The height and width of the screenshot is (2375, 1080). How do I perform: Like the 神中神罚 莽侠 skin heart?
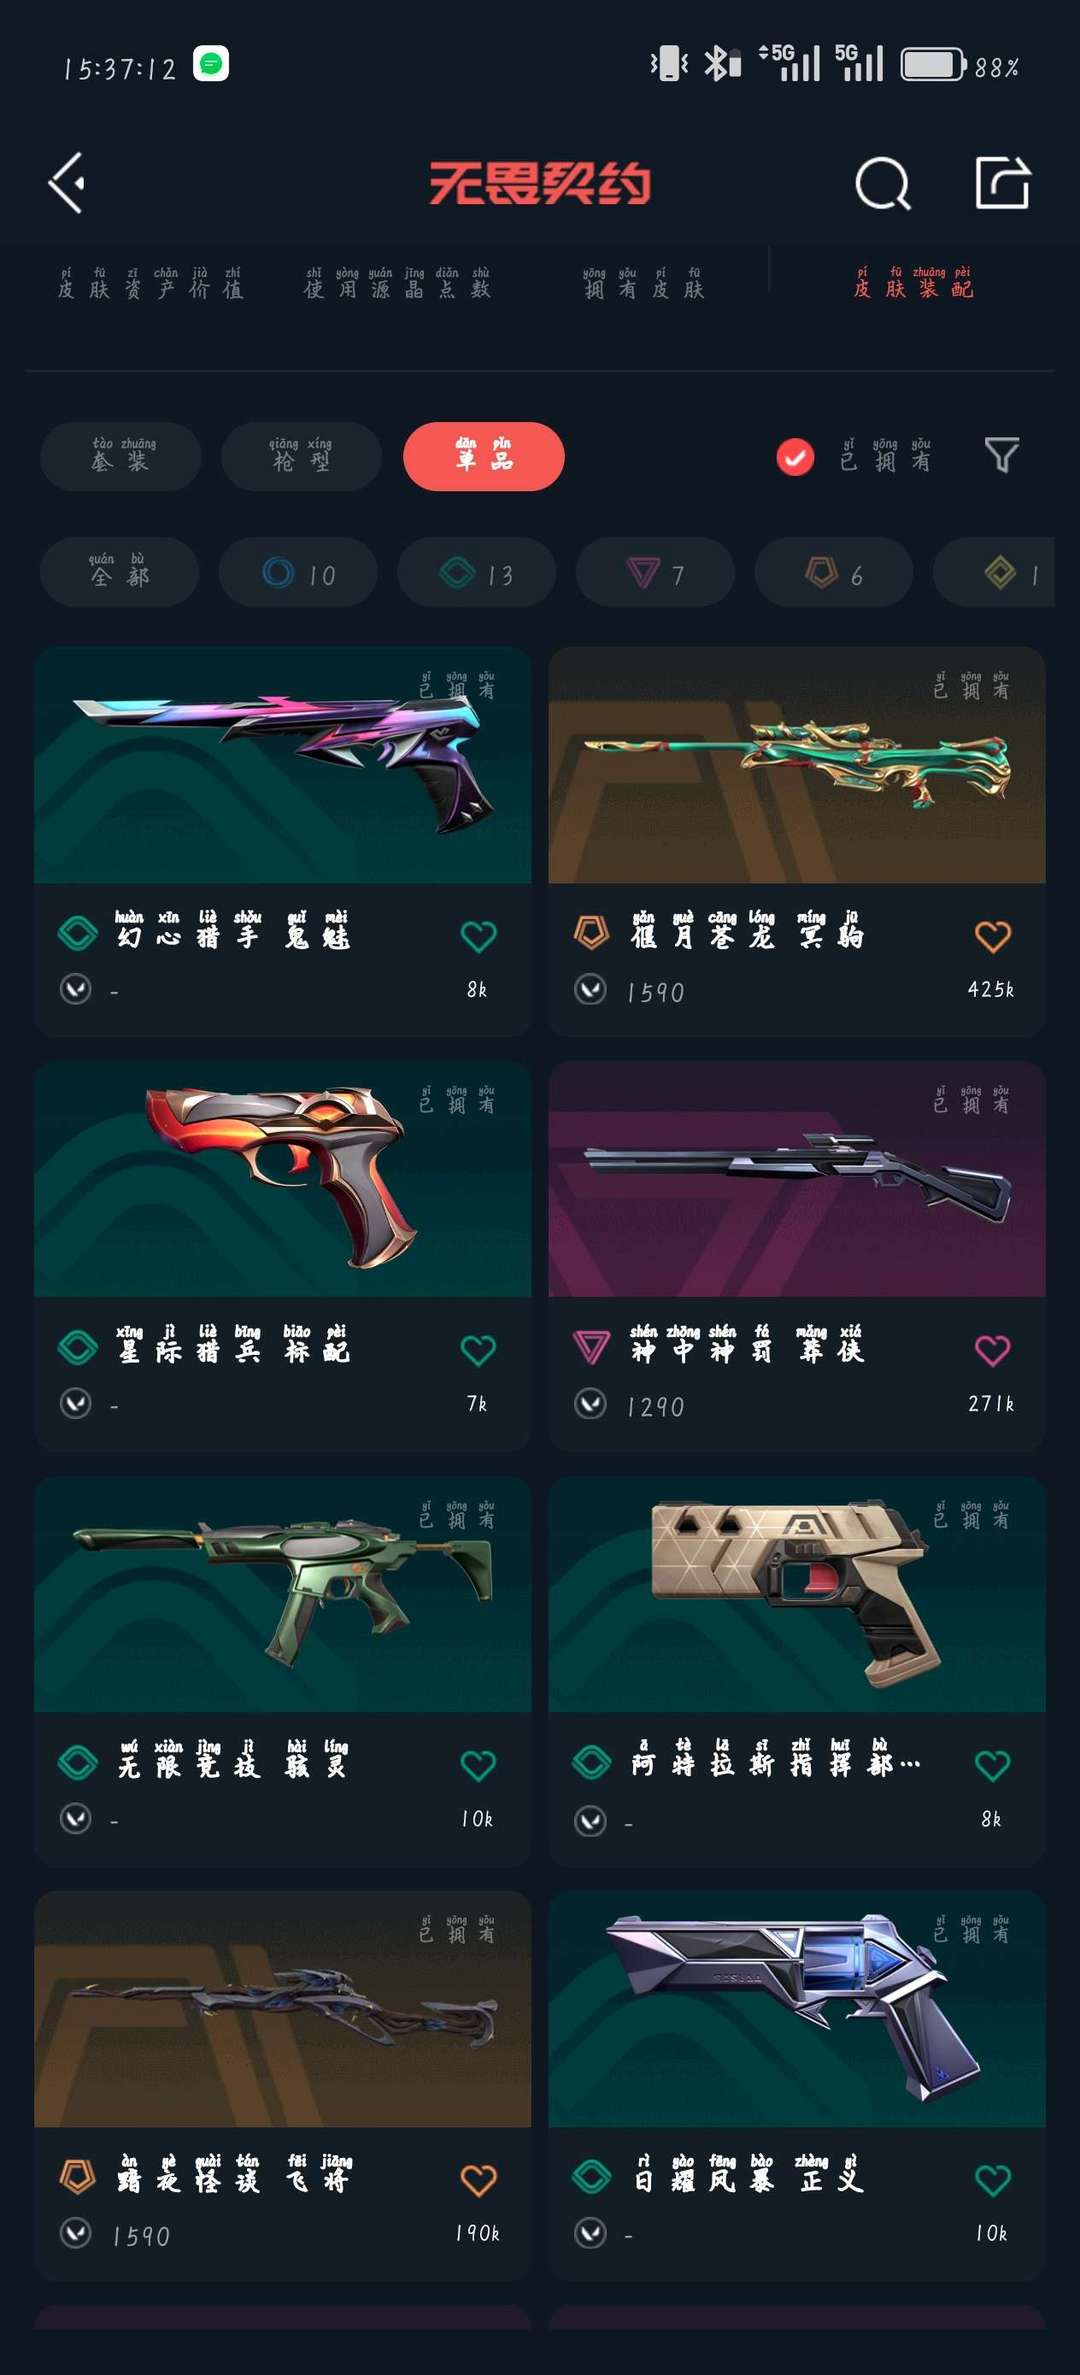pos(992,1350)
